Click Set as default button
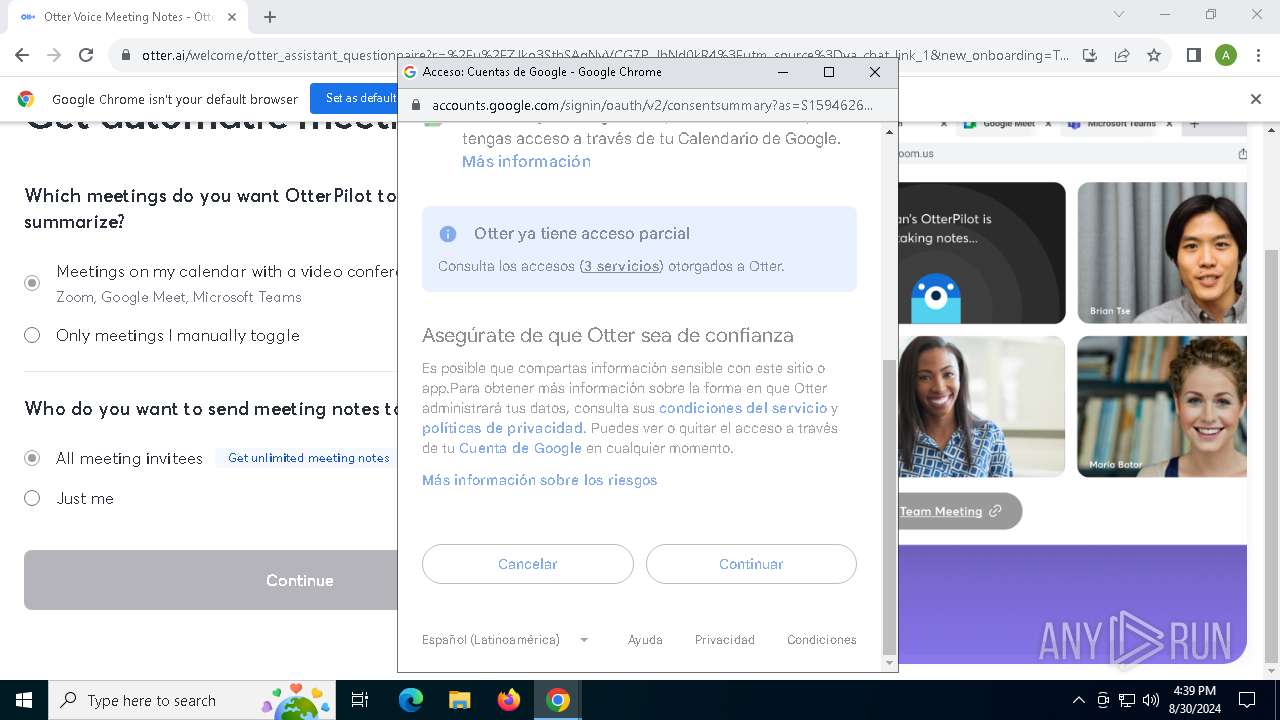 tap(359, 98)
